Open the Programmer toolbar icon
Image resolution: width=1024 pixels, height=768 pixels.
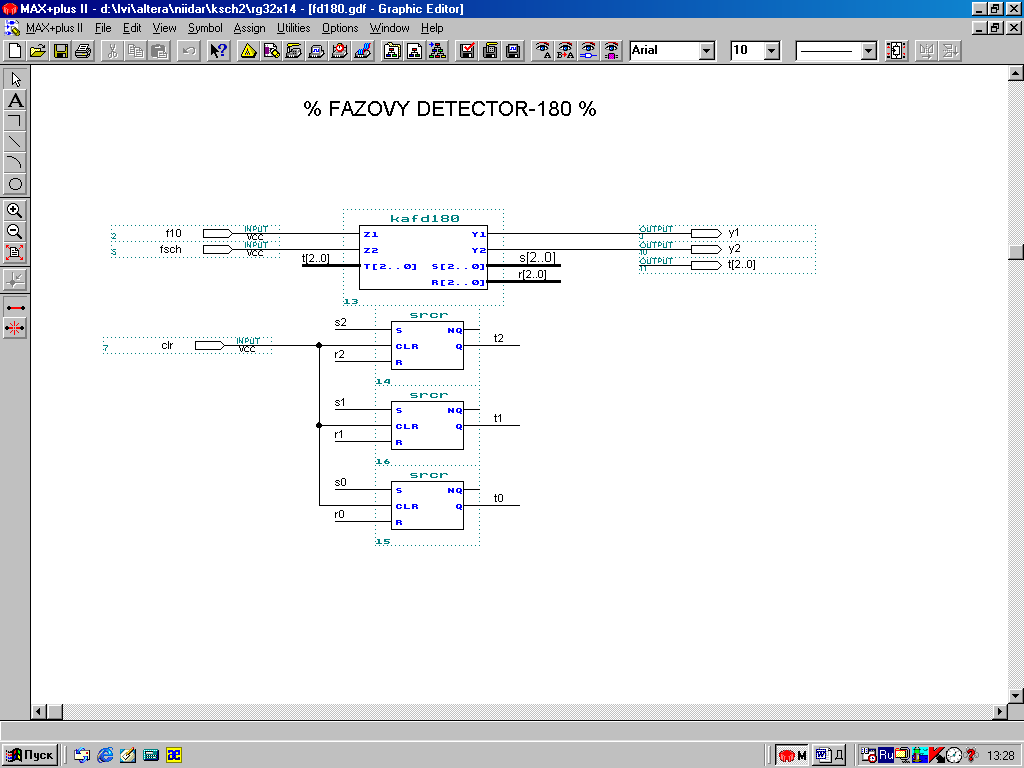tap(362, 50)
